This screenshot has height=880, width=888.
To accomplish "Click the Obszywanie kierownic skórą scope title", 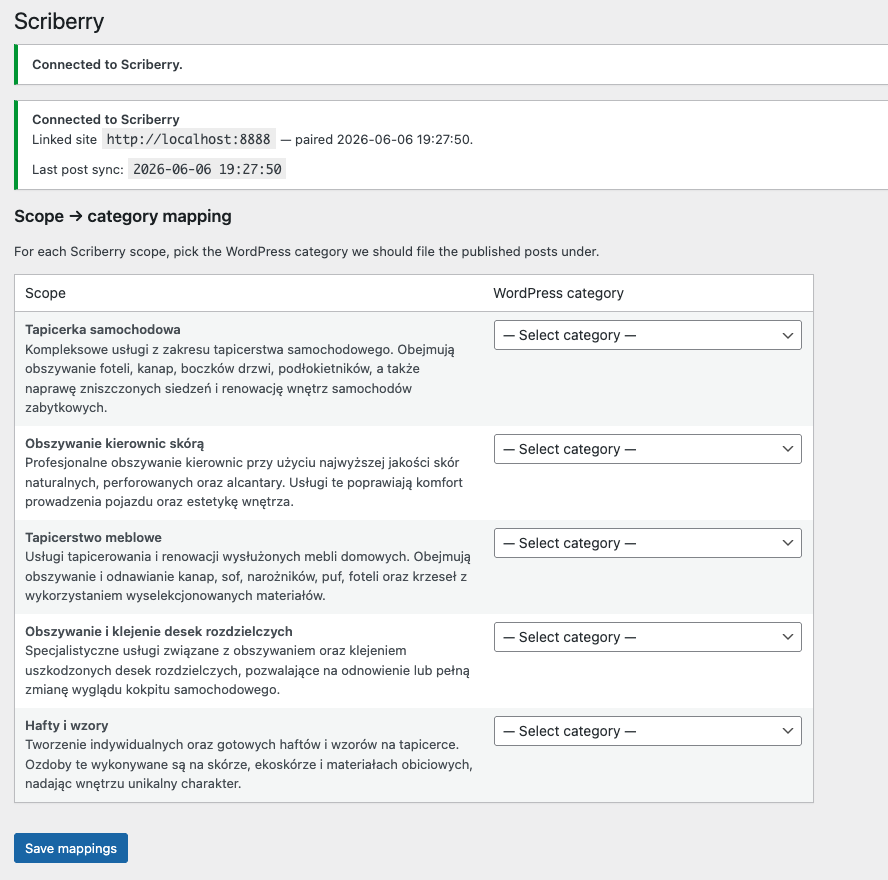I will tap(114, 443).
